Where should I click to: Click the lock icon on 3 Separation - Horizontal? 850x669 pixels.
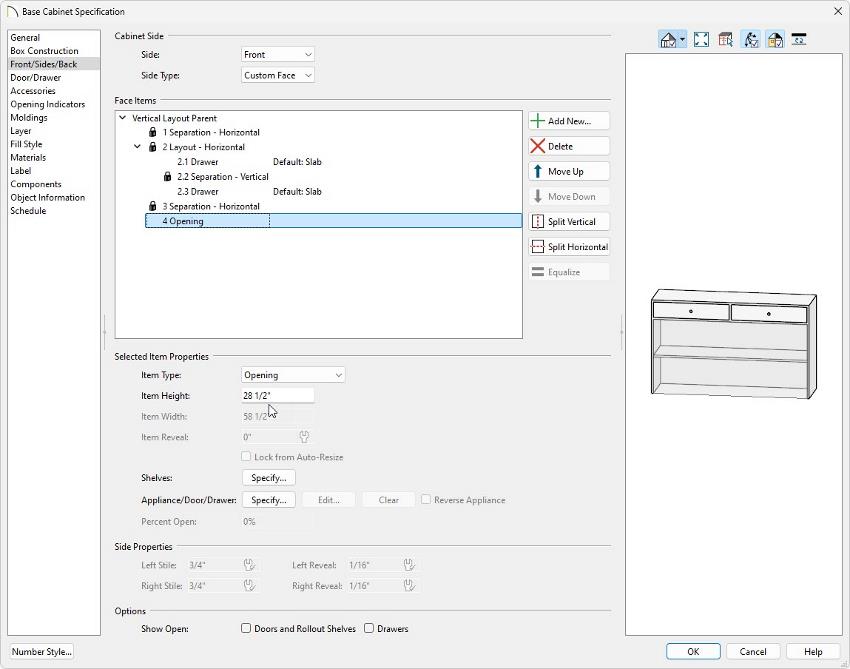(x=152, y=207)
